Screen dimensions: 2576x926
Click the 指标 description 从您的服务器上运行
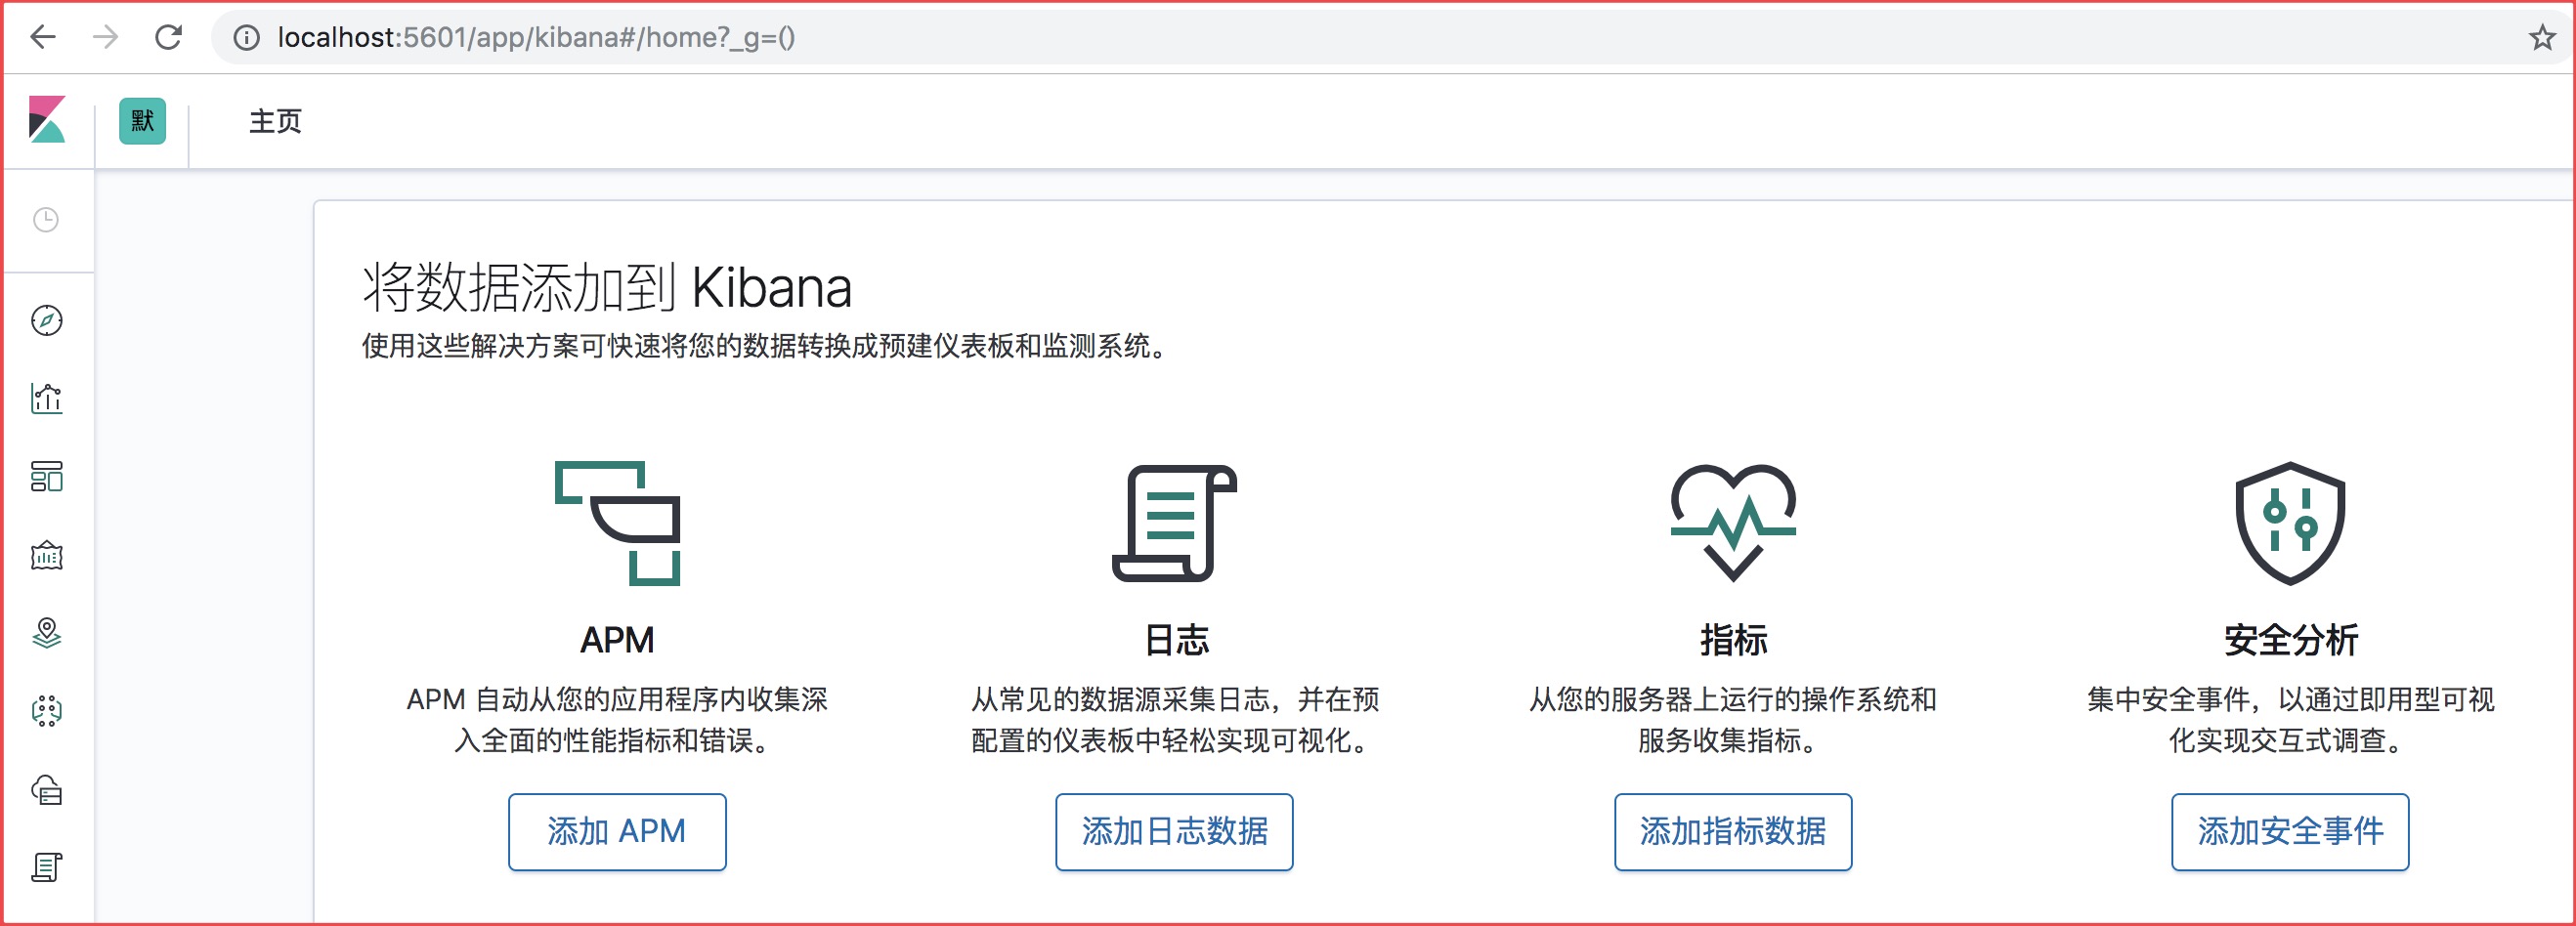pyautogui.click(x=1733, y=719)
